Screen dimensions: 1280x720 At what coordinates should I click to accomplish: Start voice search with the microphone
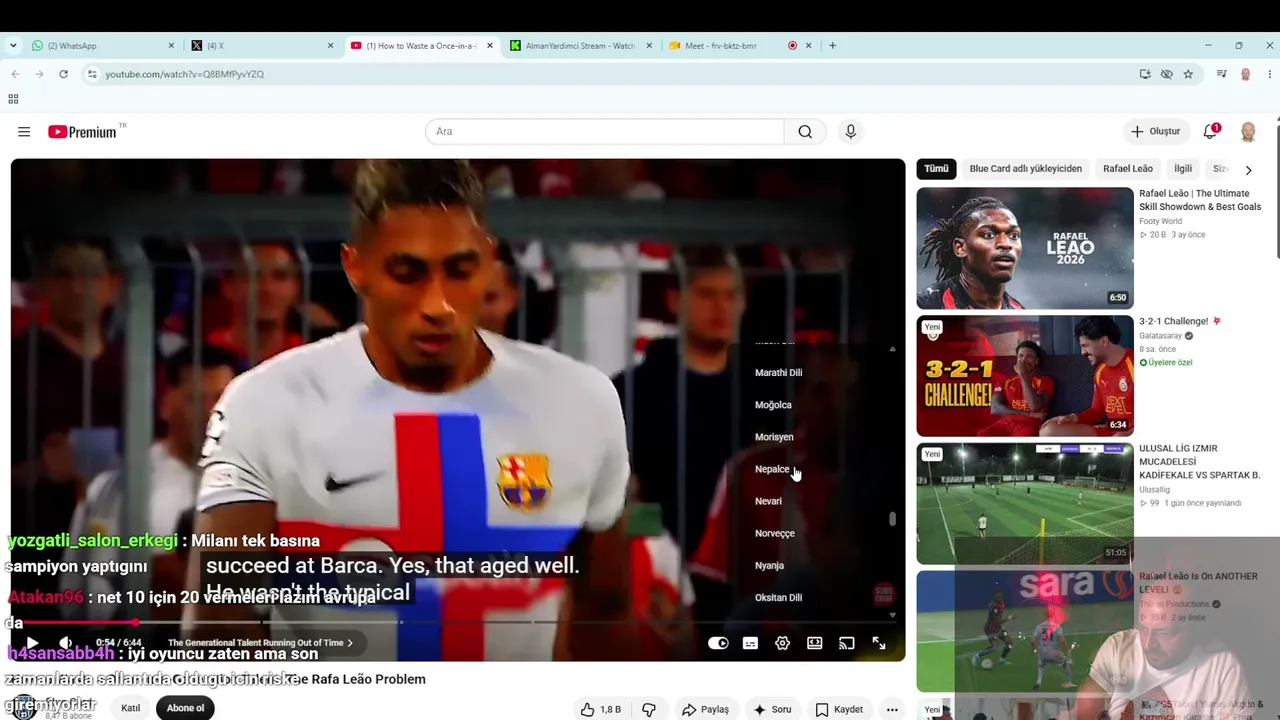pos(851,132)
